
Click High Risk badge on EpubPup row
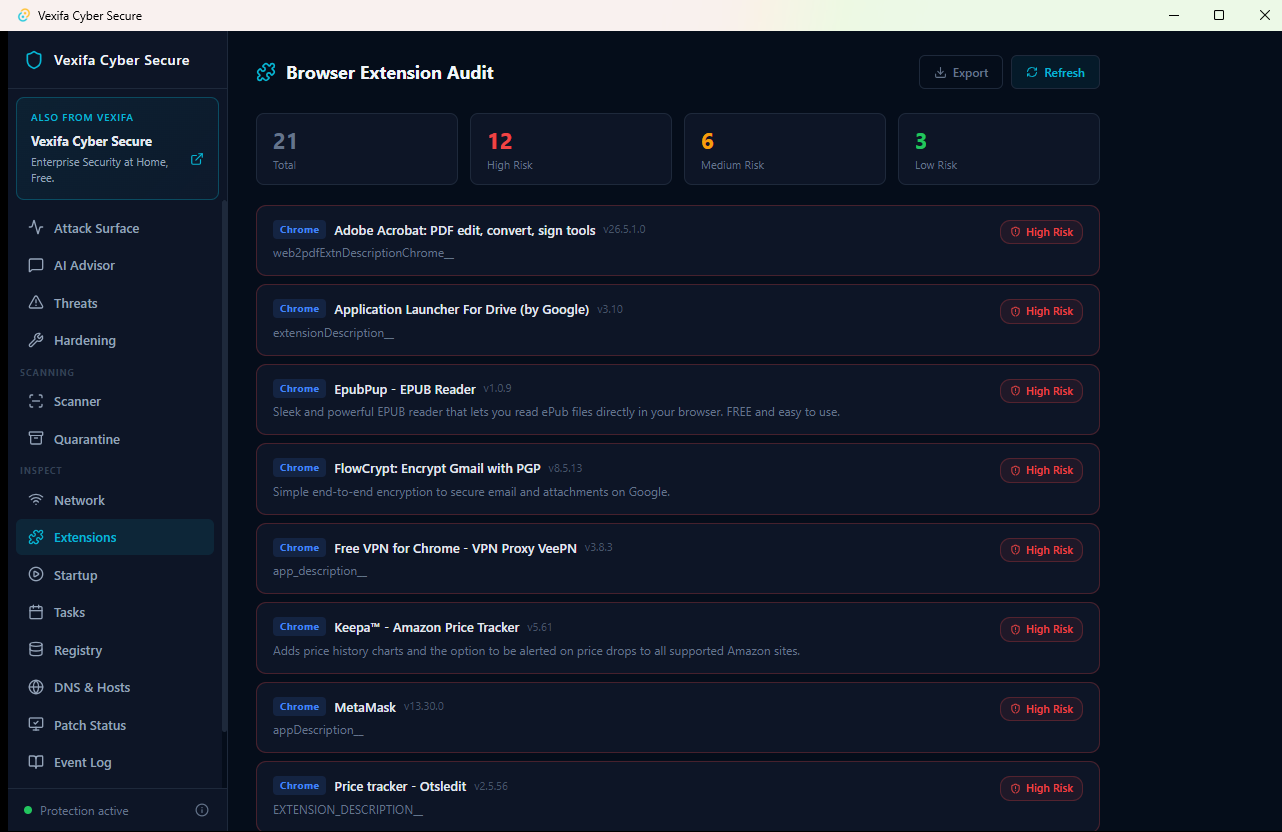[1041, 391]
